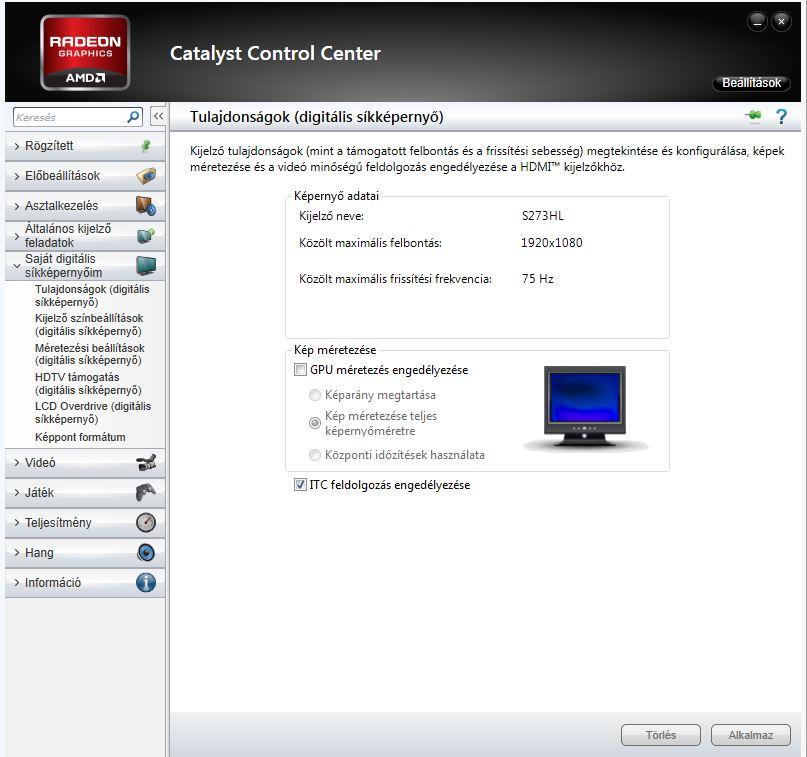Open Kijelző színbeállítások (digitális síkképernyő)
The height and width of the screenshot is (757, 807).
[x=89, y=325]
